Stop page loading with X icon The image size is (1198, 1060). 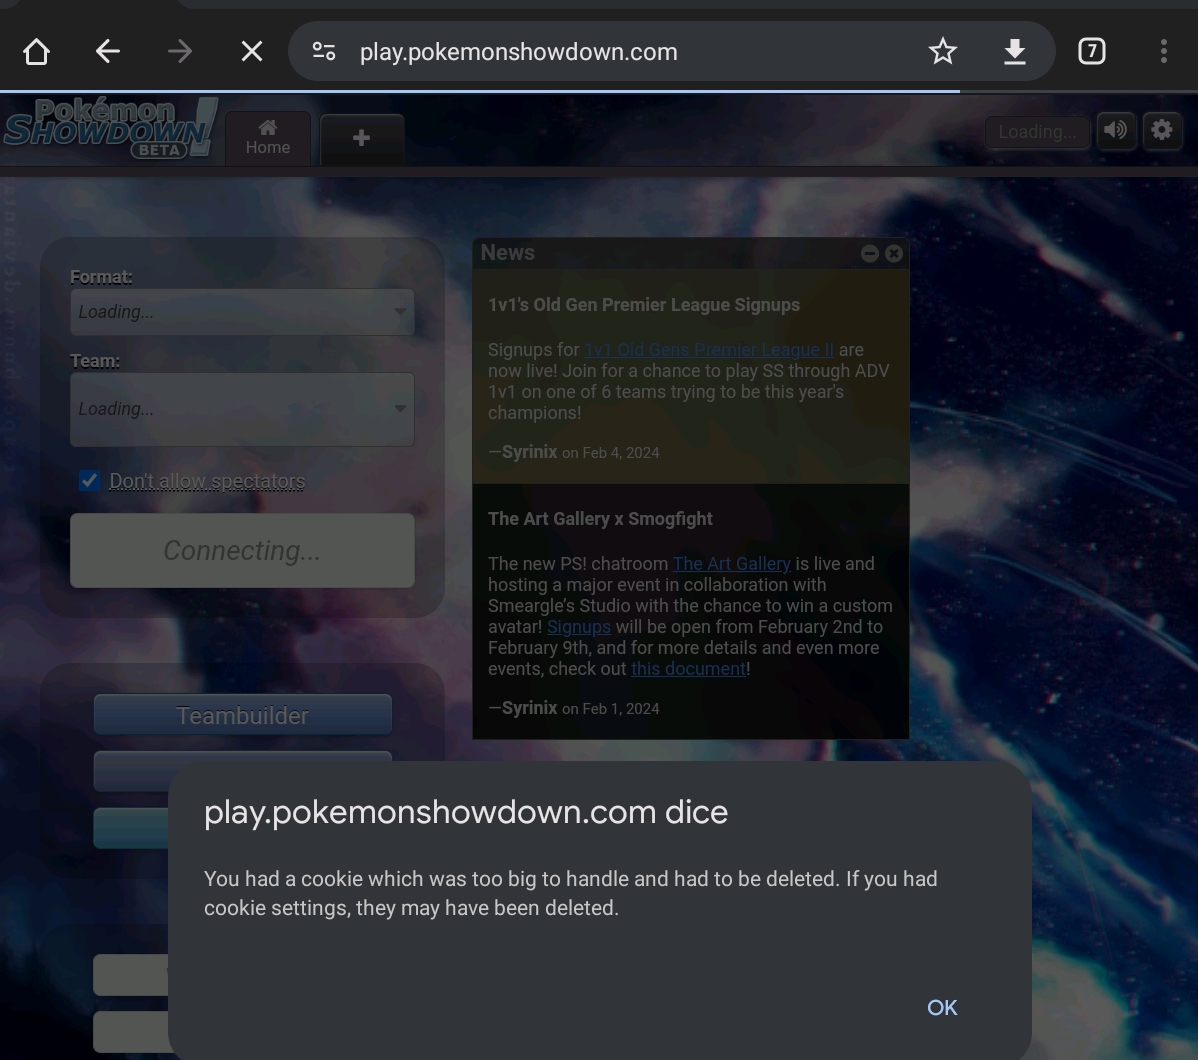click(251, 52)
